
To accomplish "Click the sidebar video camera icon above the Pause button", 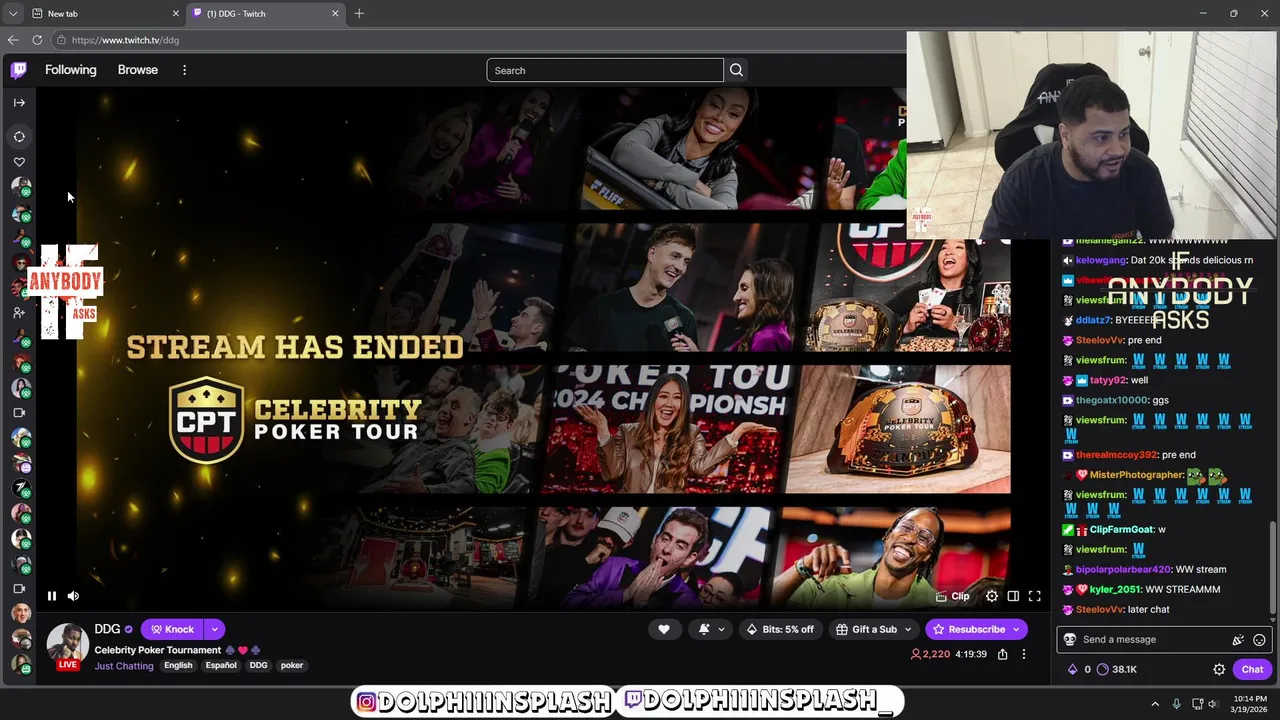I will pyautogui.click(x=19, y=588).
